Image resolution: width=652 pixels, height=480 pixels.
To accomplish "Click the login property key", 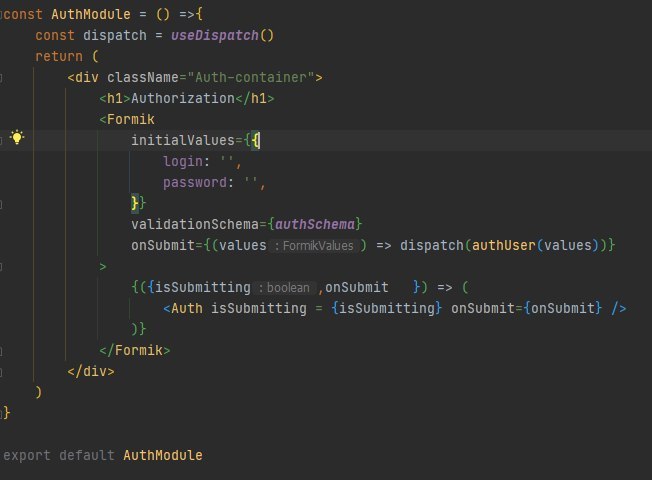I will pyautogui.click(x=183, y=162).
